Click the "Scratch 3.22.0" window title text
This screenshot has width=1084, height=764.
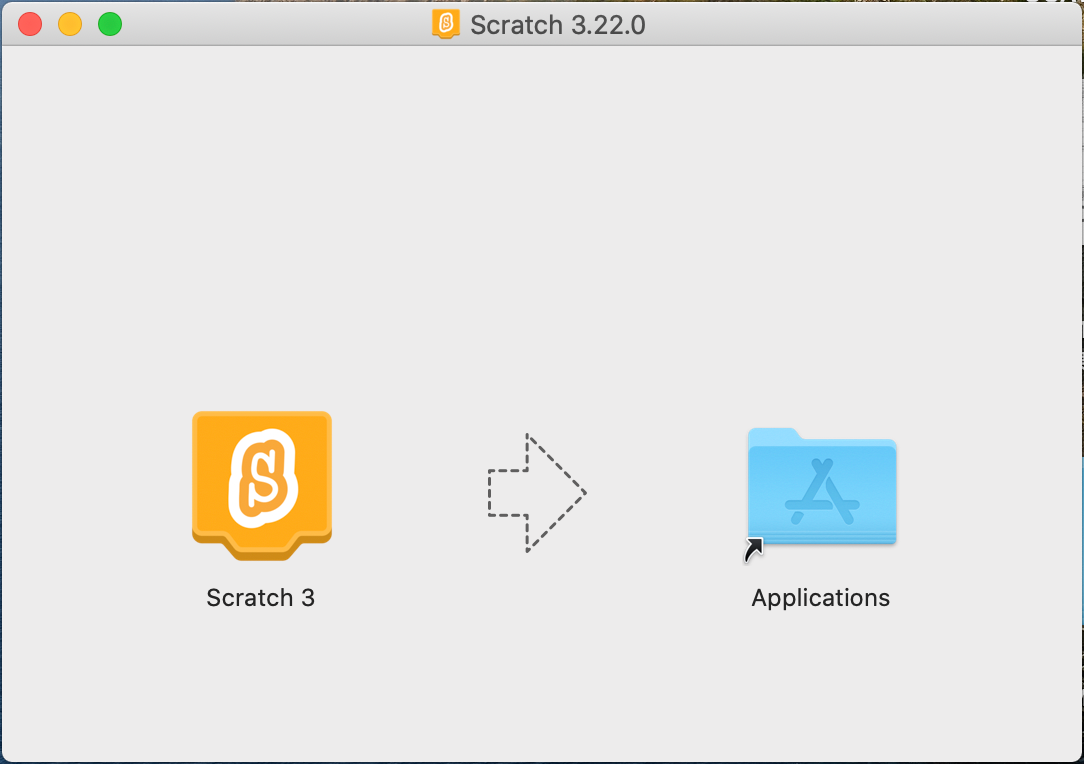[558, 25]
